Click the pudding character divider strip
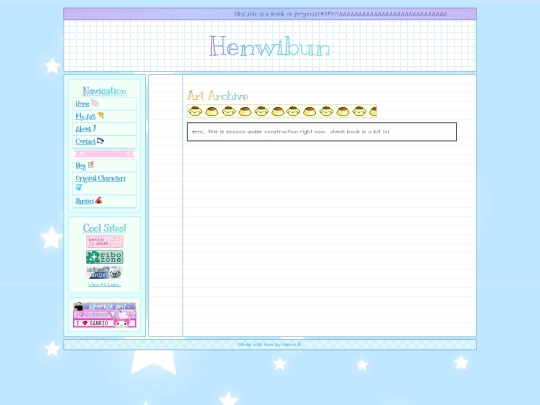Screen dimensions: 540x405 282,111
